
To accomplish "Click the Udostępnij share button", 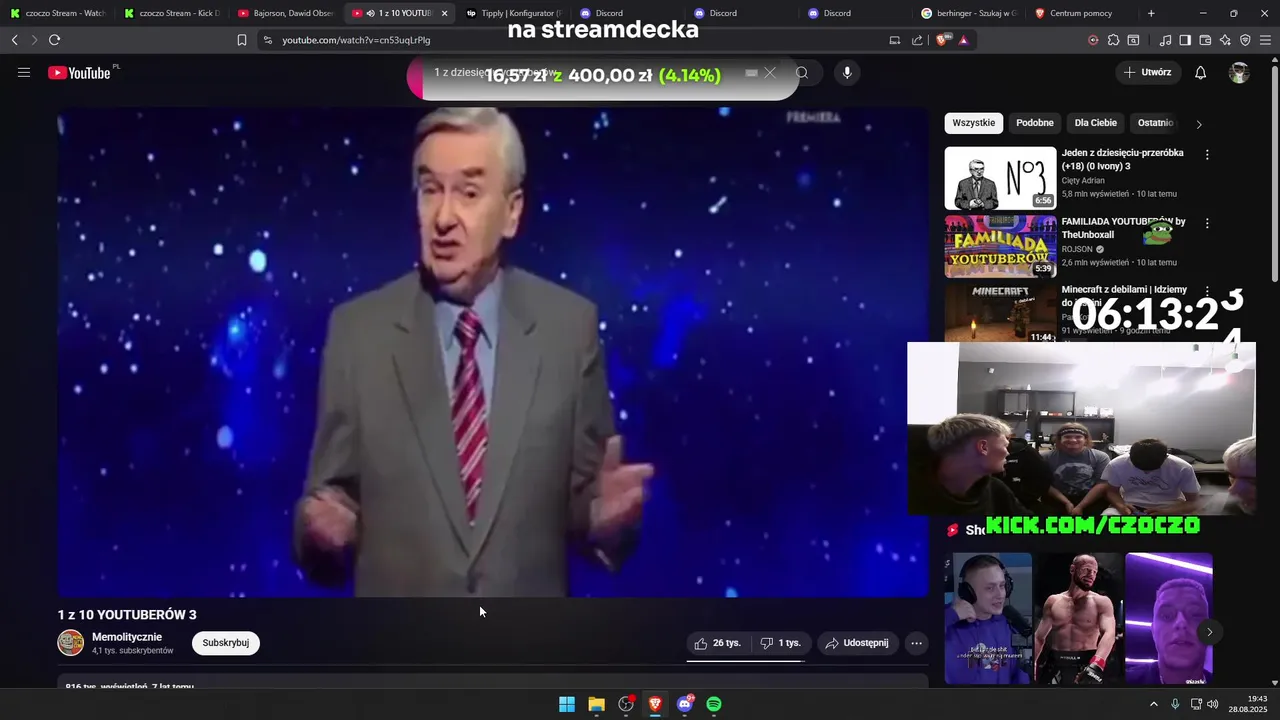I will (x=857, y=643).
